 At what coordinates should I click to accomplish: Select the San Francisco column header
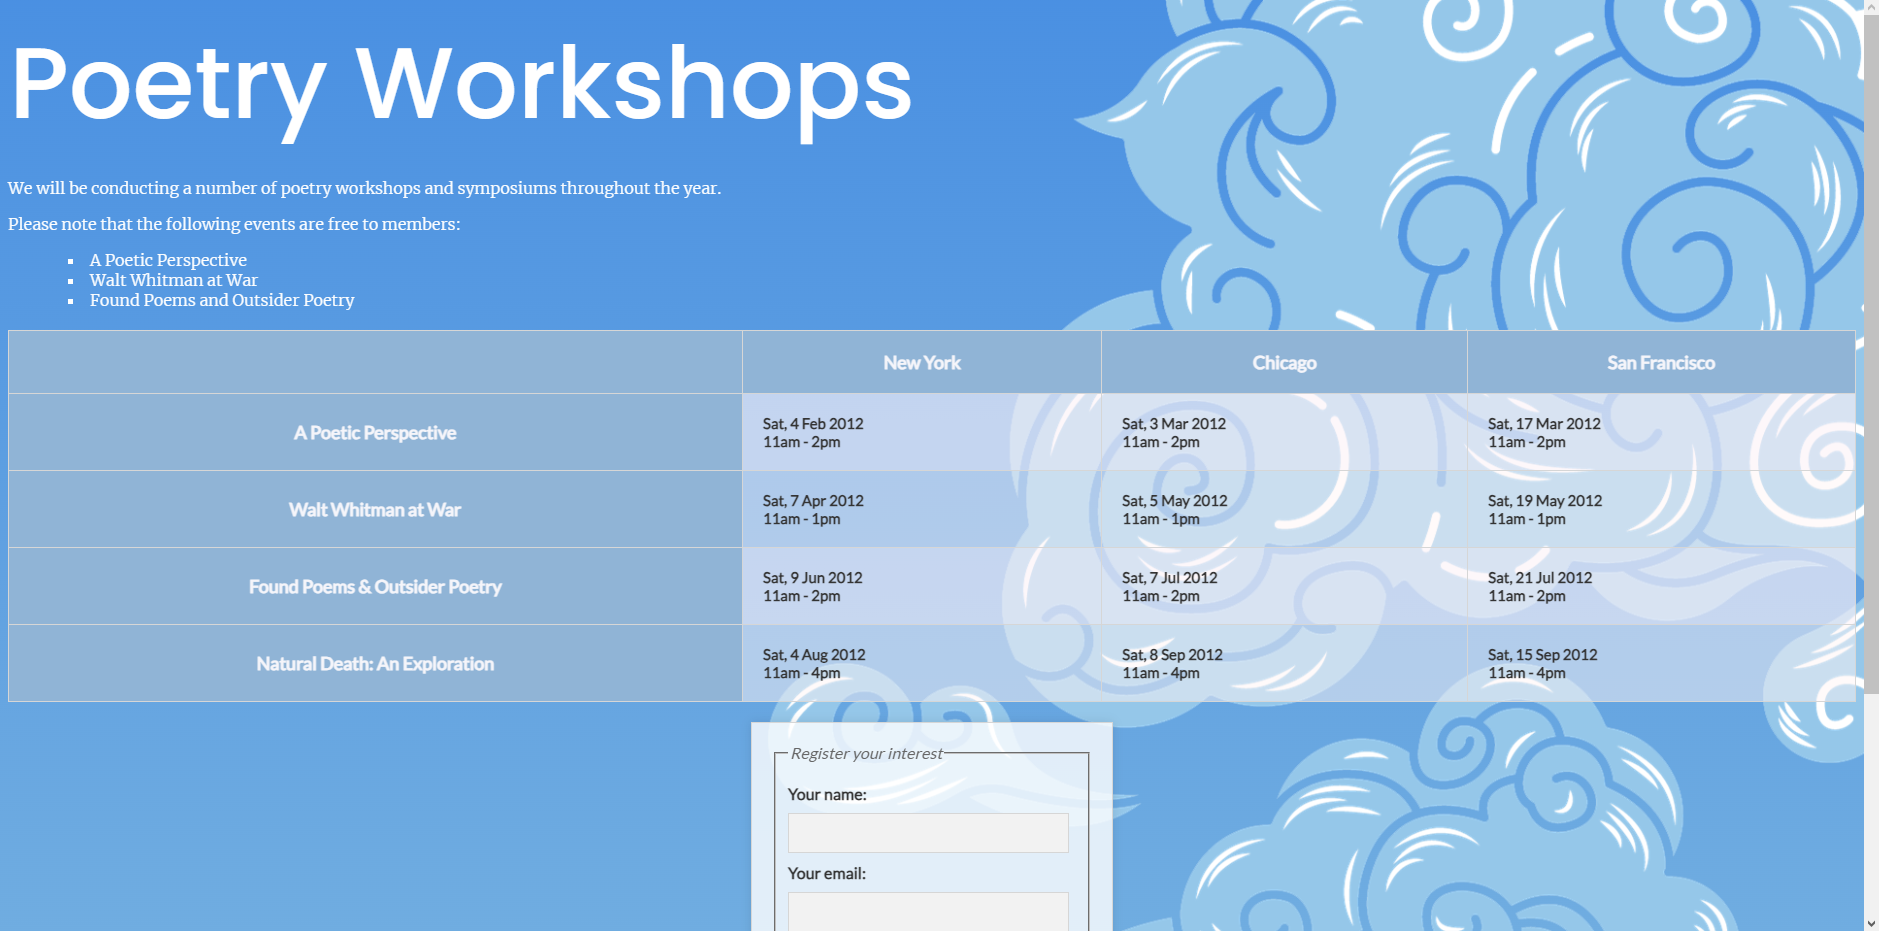click(1660, 363)
